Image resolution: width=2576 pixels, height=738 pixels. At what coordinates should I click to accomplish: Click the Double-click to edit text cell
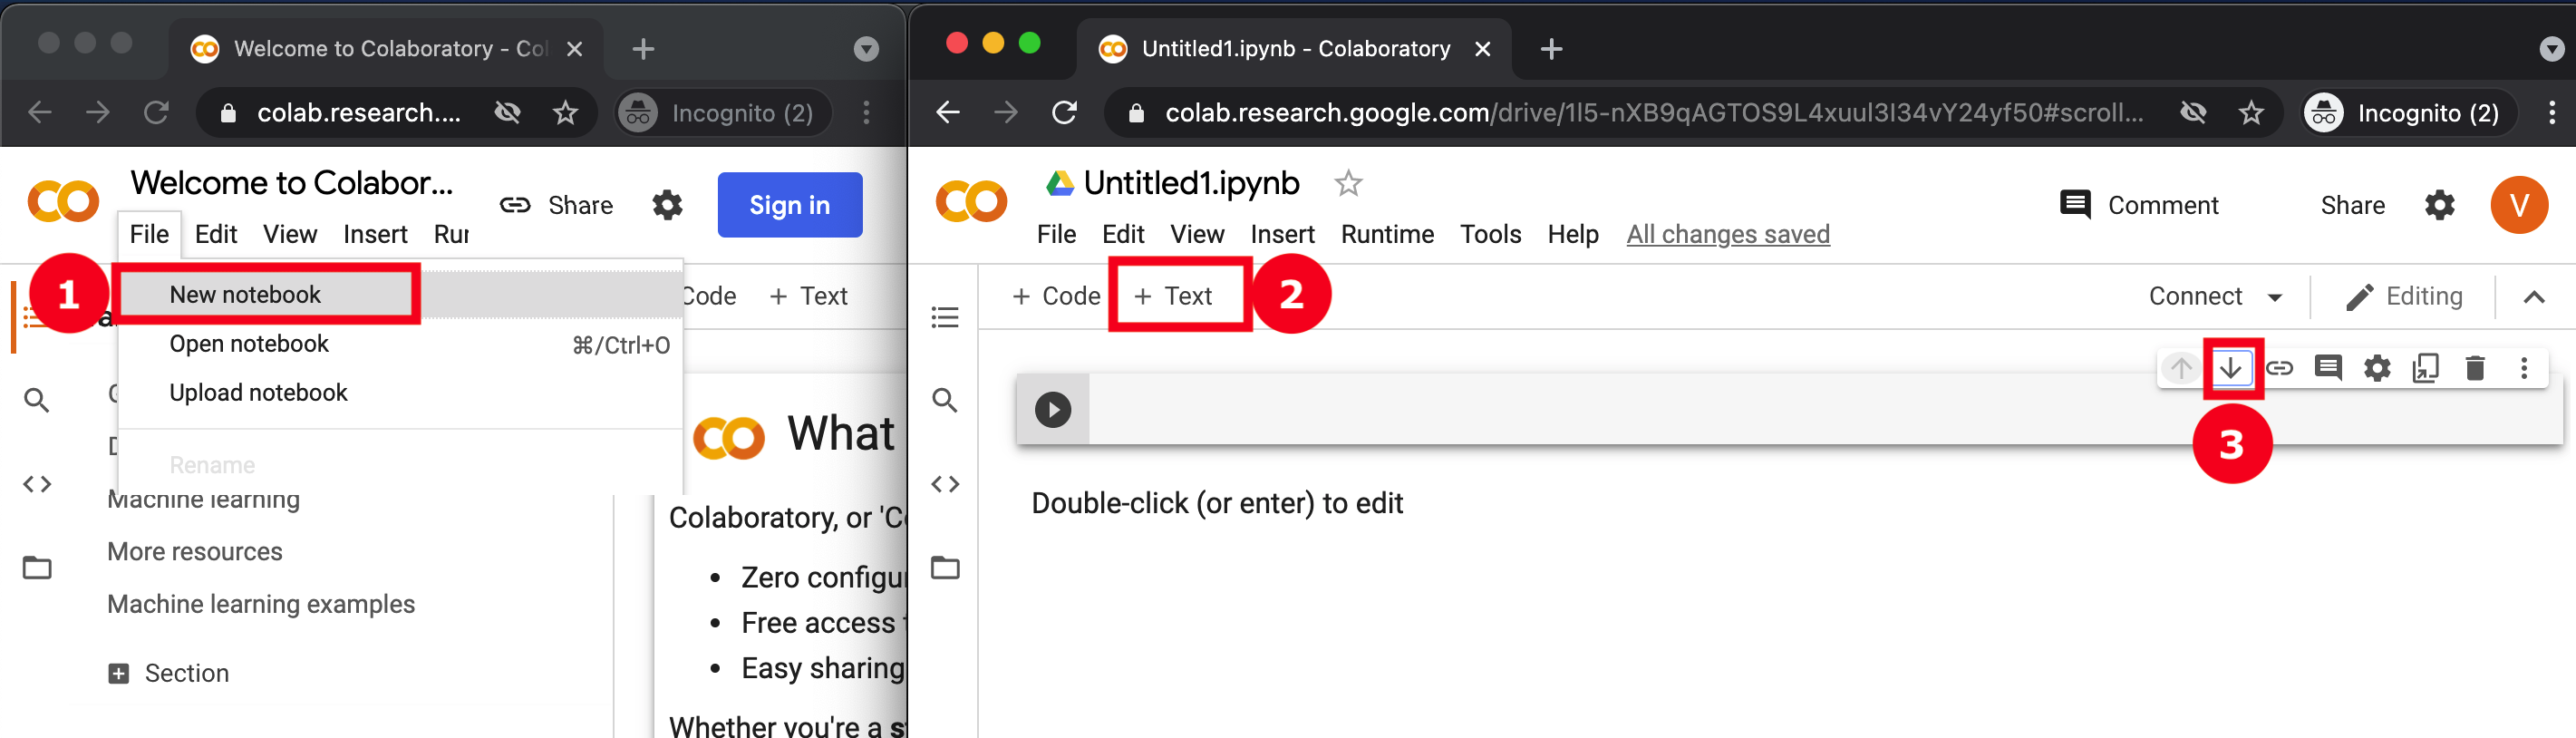[x=1217, y=503]
